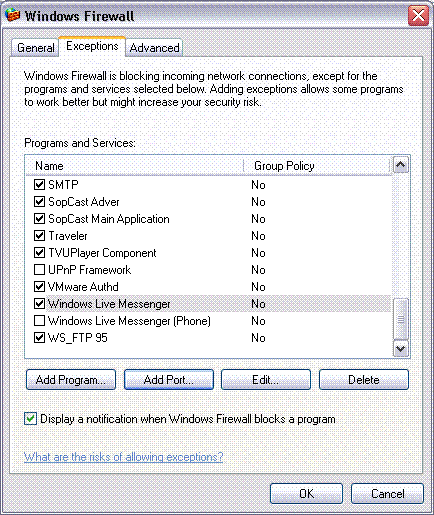The height and width of the screenshot is (515, 434).
Task: Click the vertical scrollbar thumb in the list
Action: pyautogui.click(x=400, y=319)
